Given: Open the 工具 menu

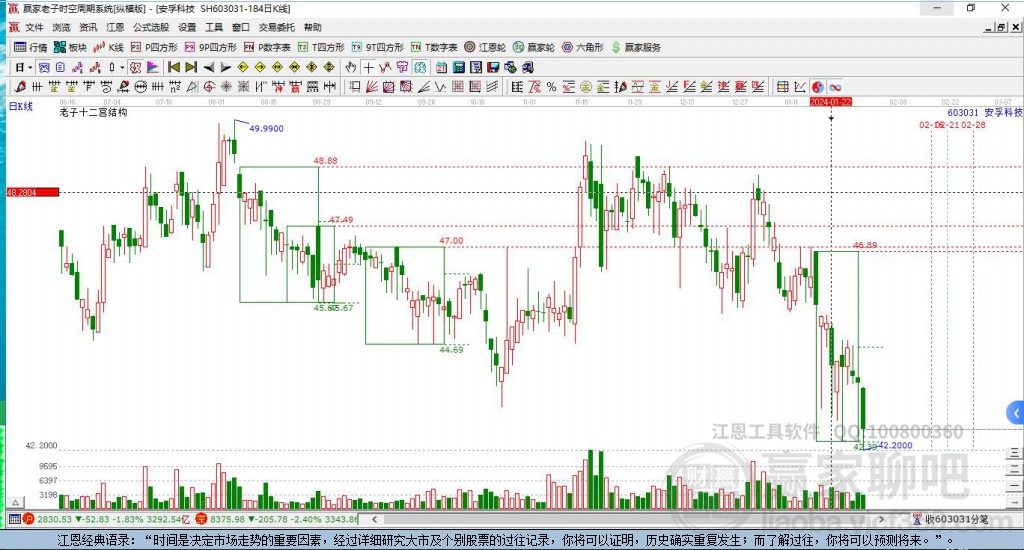Looking at the screenshot, I should (214, 27).
